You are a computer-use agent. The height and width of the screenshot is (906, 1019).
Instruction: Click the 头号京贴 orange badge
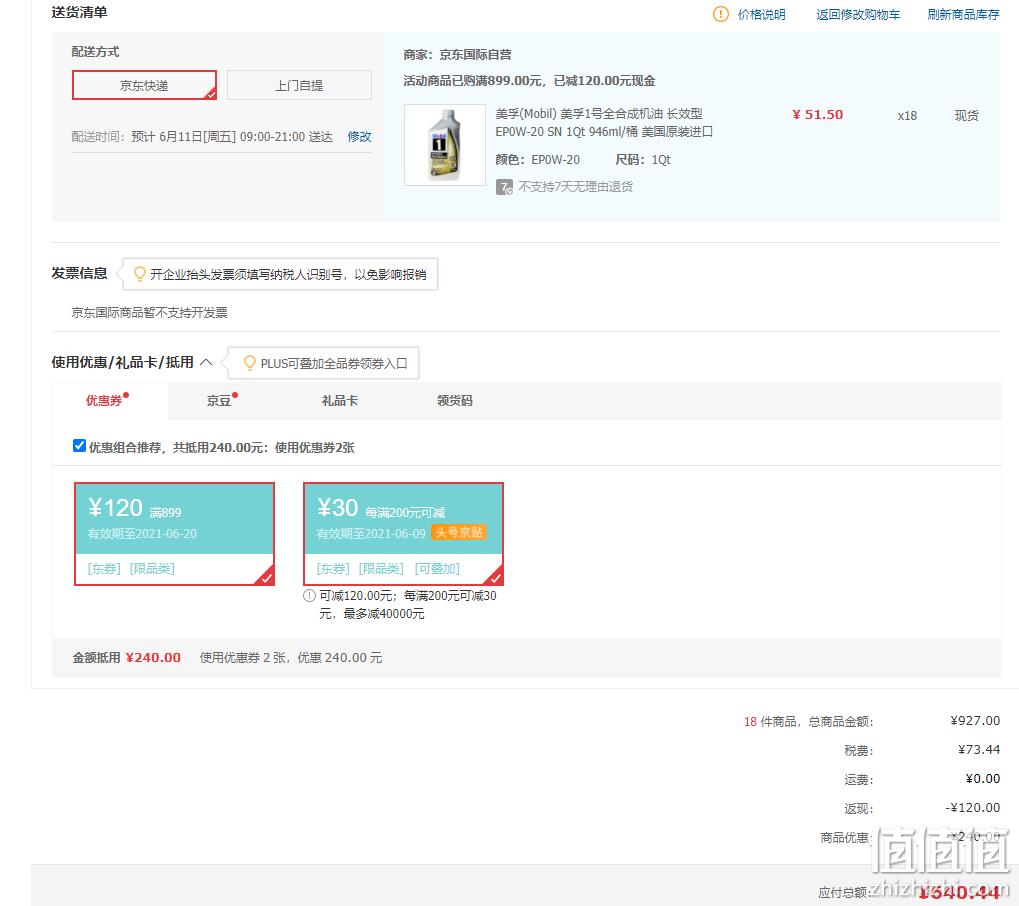(459, 533)
